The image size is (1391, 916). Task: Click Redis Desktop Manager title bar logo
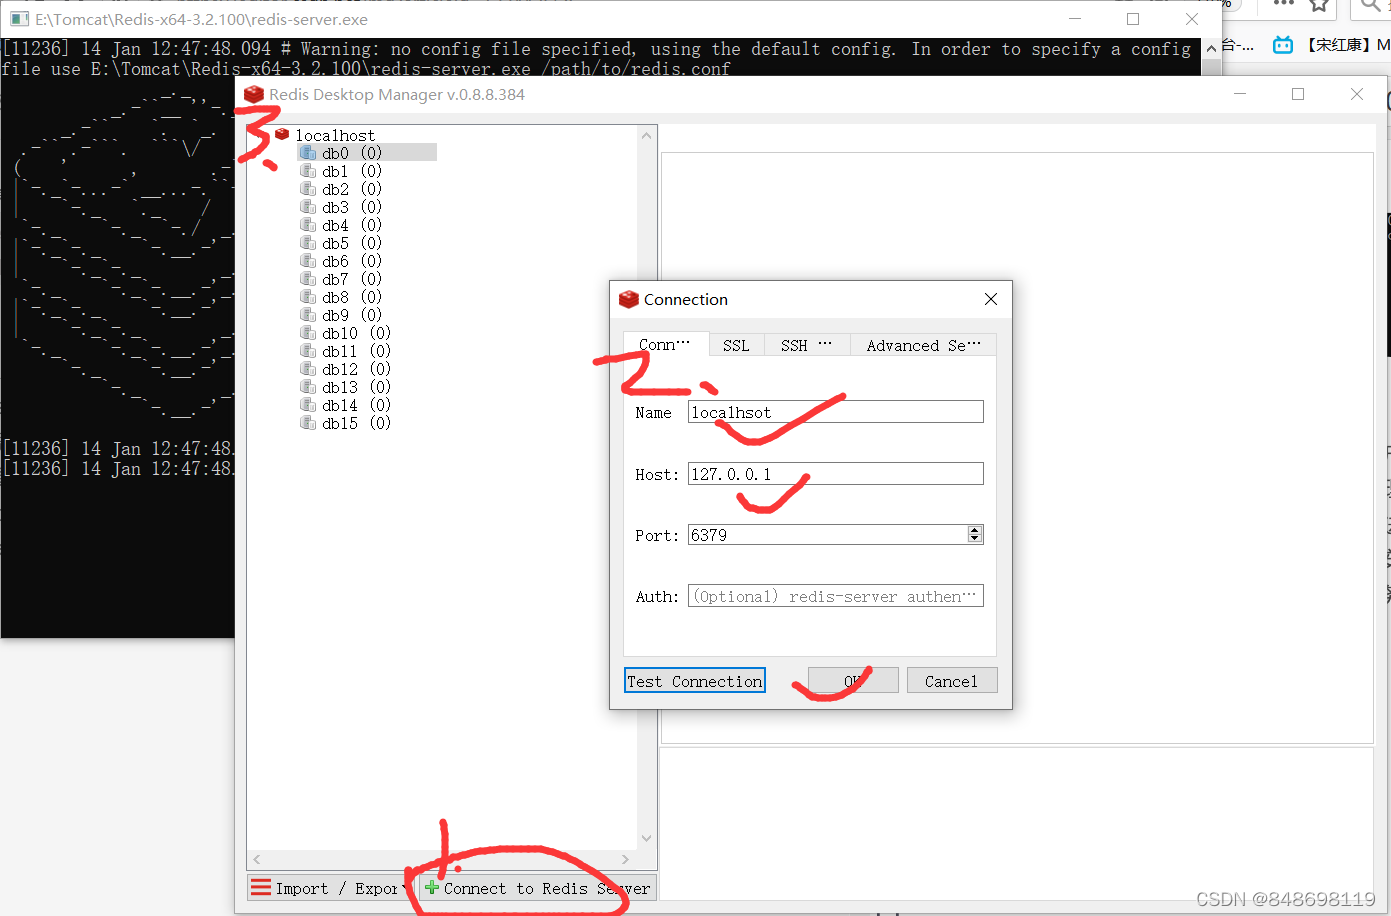[x=254, y=94]
